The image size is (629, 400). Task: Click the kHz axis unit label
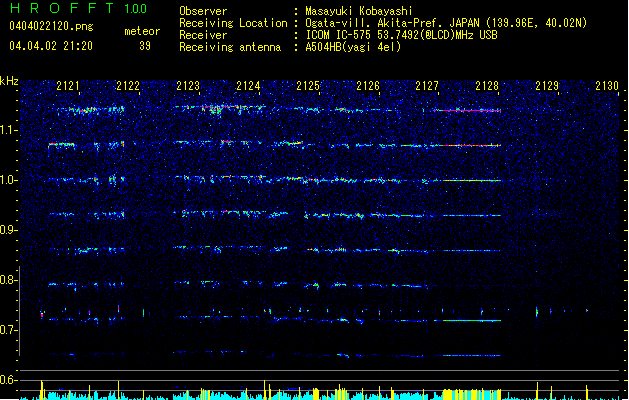(9, 81)
